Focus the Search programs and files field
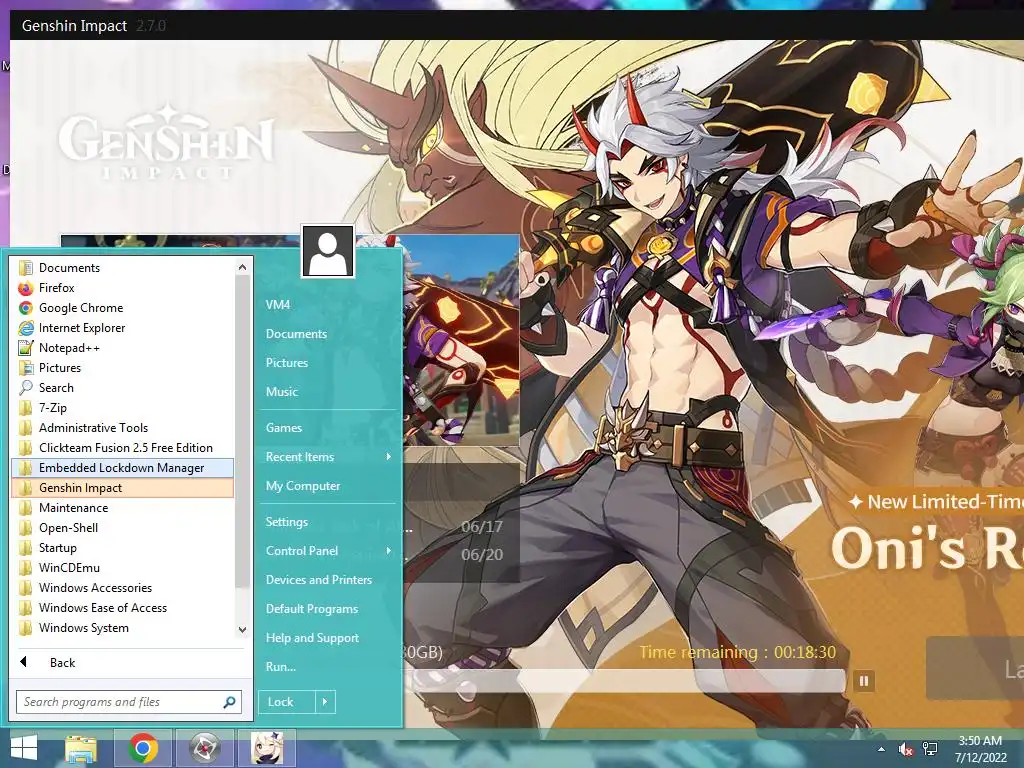1024x768 pixels. coord(129,702)
